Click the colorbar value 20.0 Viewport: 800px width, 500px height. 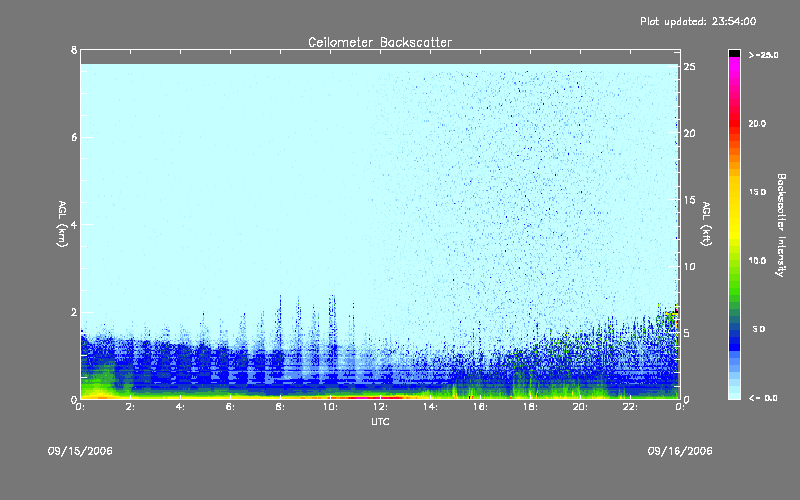coord(757,124)
